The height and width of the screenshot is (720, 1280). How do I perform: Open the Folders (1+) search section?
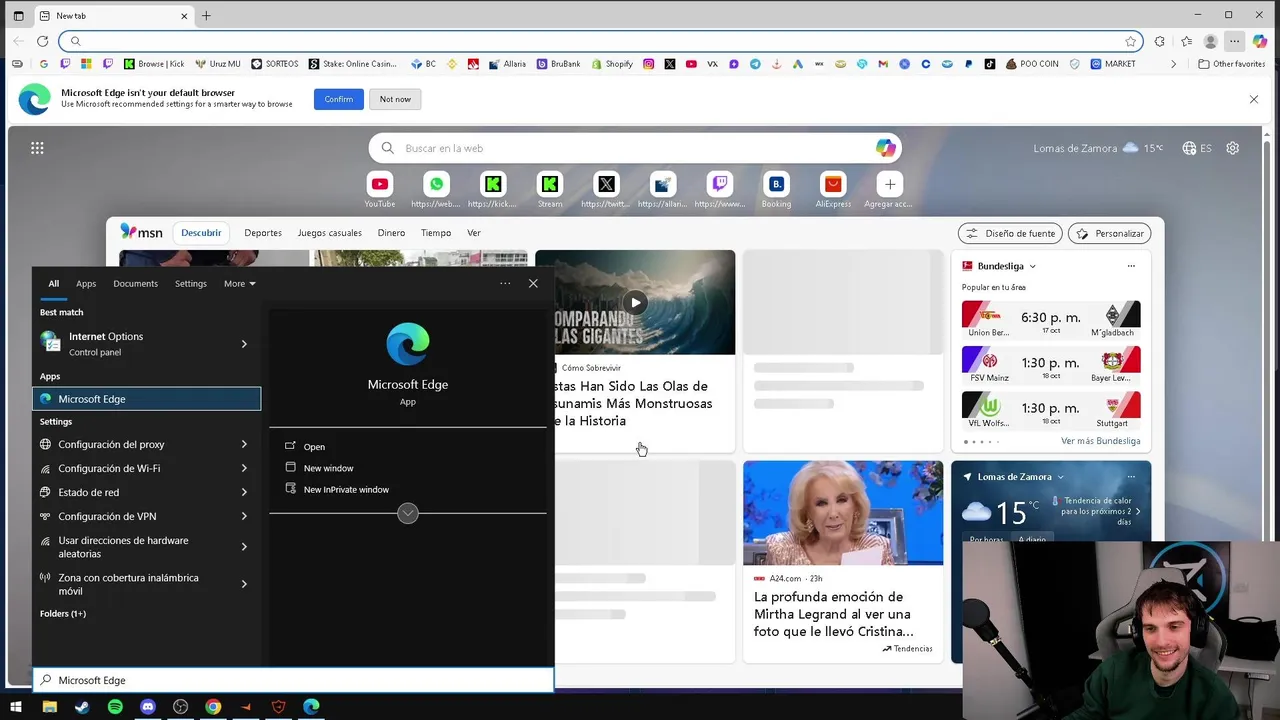(63, 613)
